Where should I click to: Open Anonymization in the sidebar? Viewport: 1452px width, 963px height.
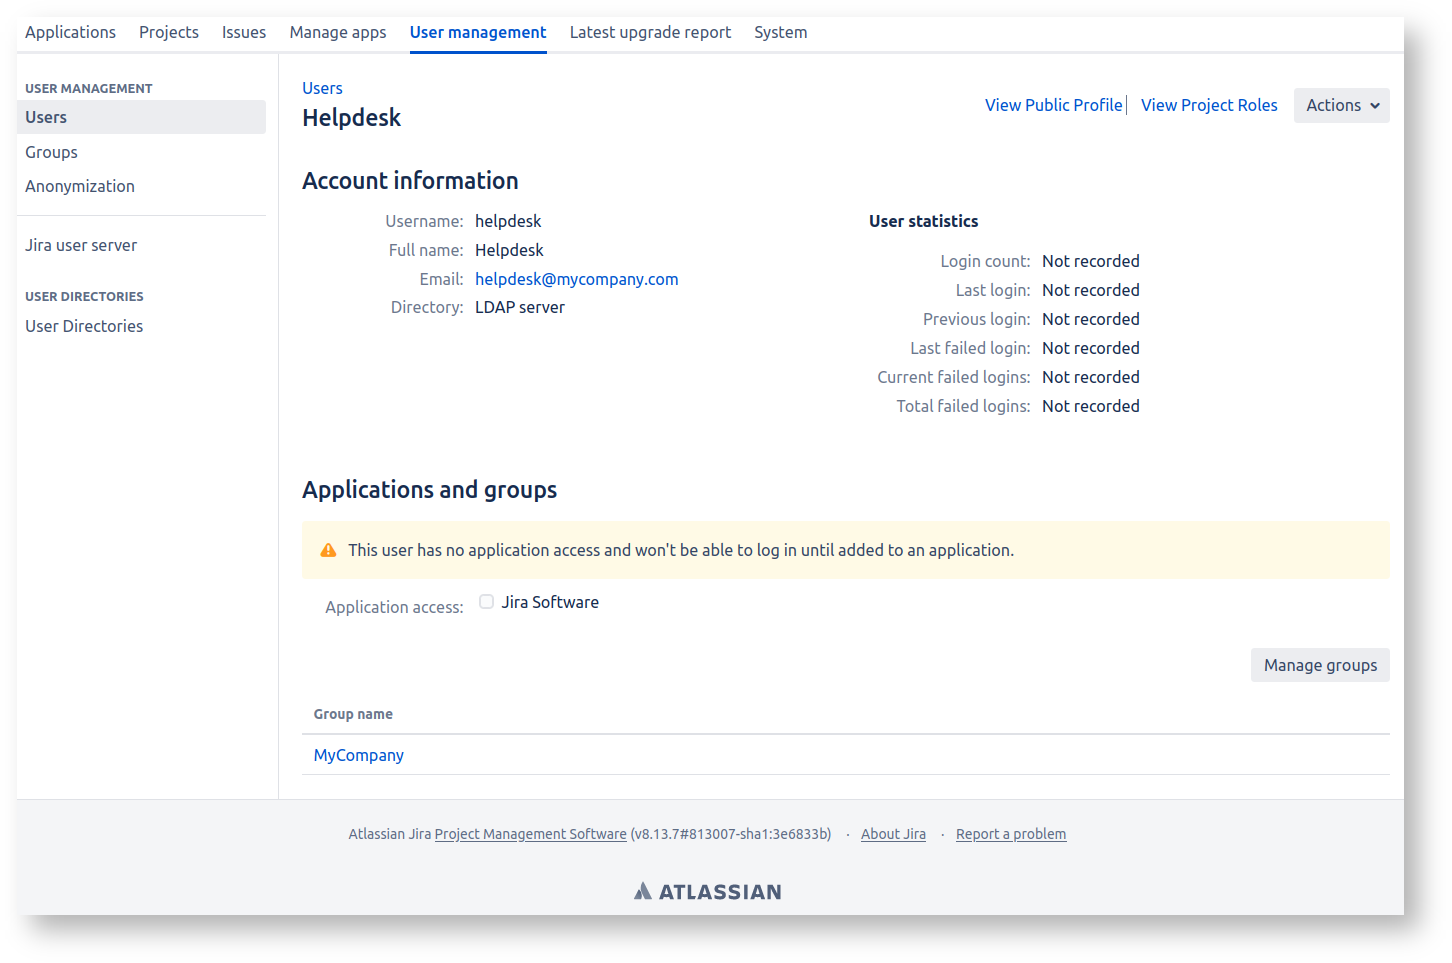tap(80, 186)
